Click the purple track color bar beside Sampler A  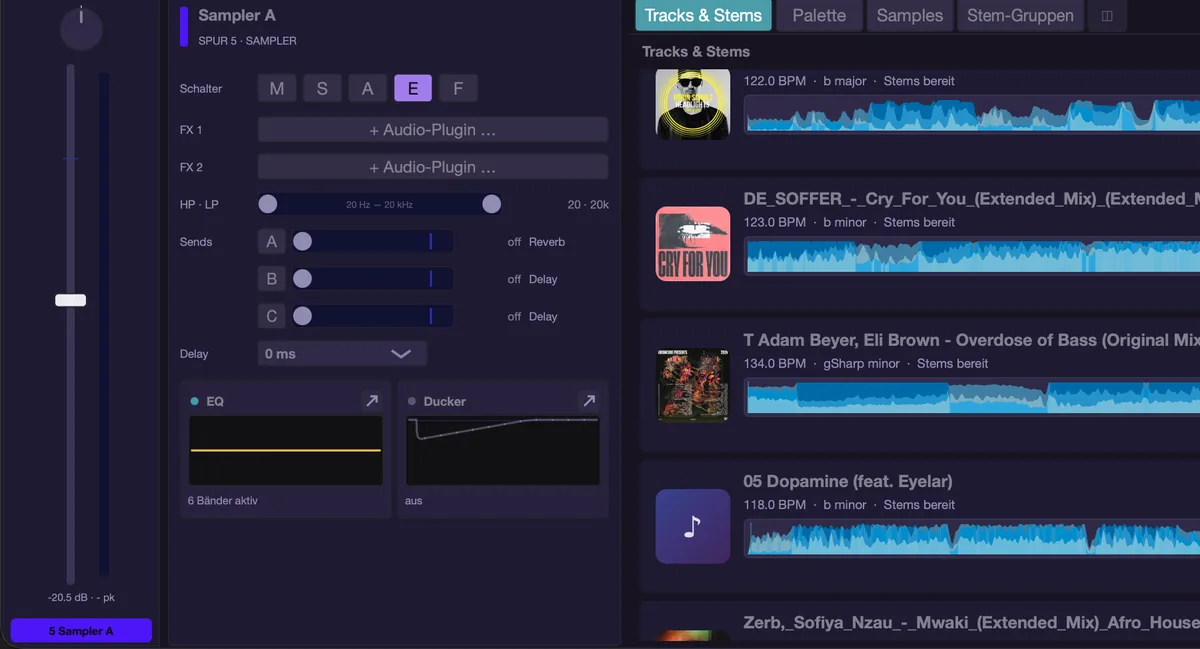[184, 27]
